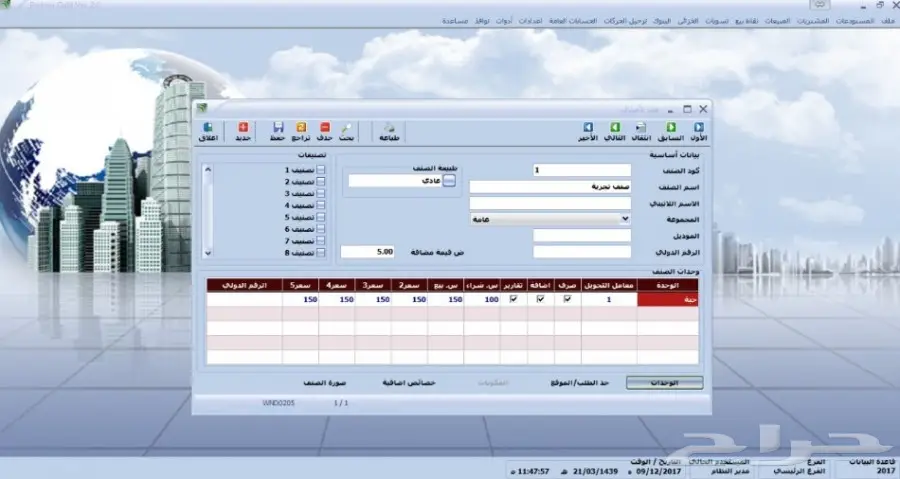900x479 pixels.
Task: Select the حبة unit cell in the table
Action: (668, 299)
